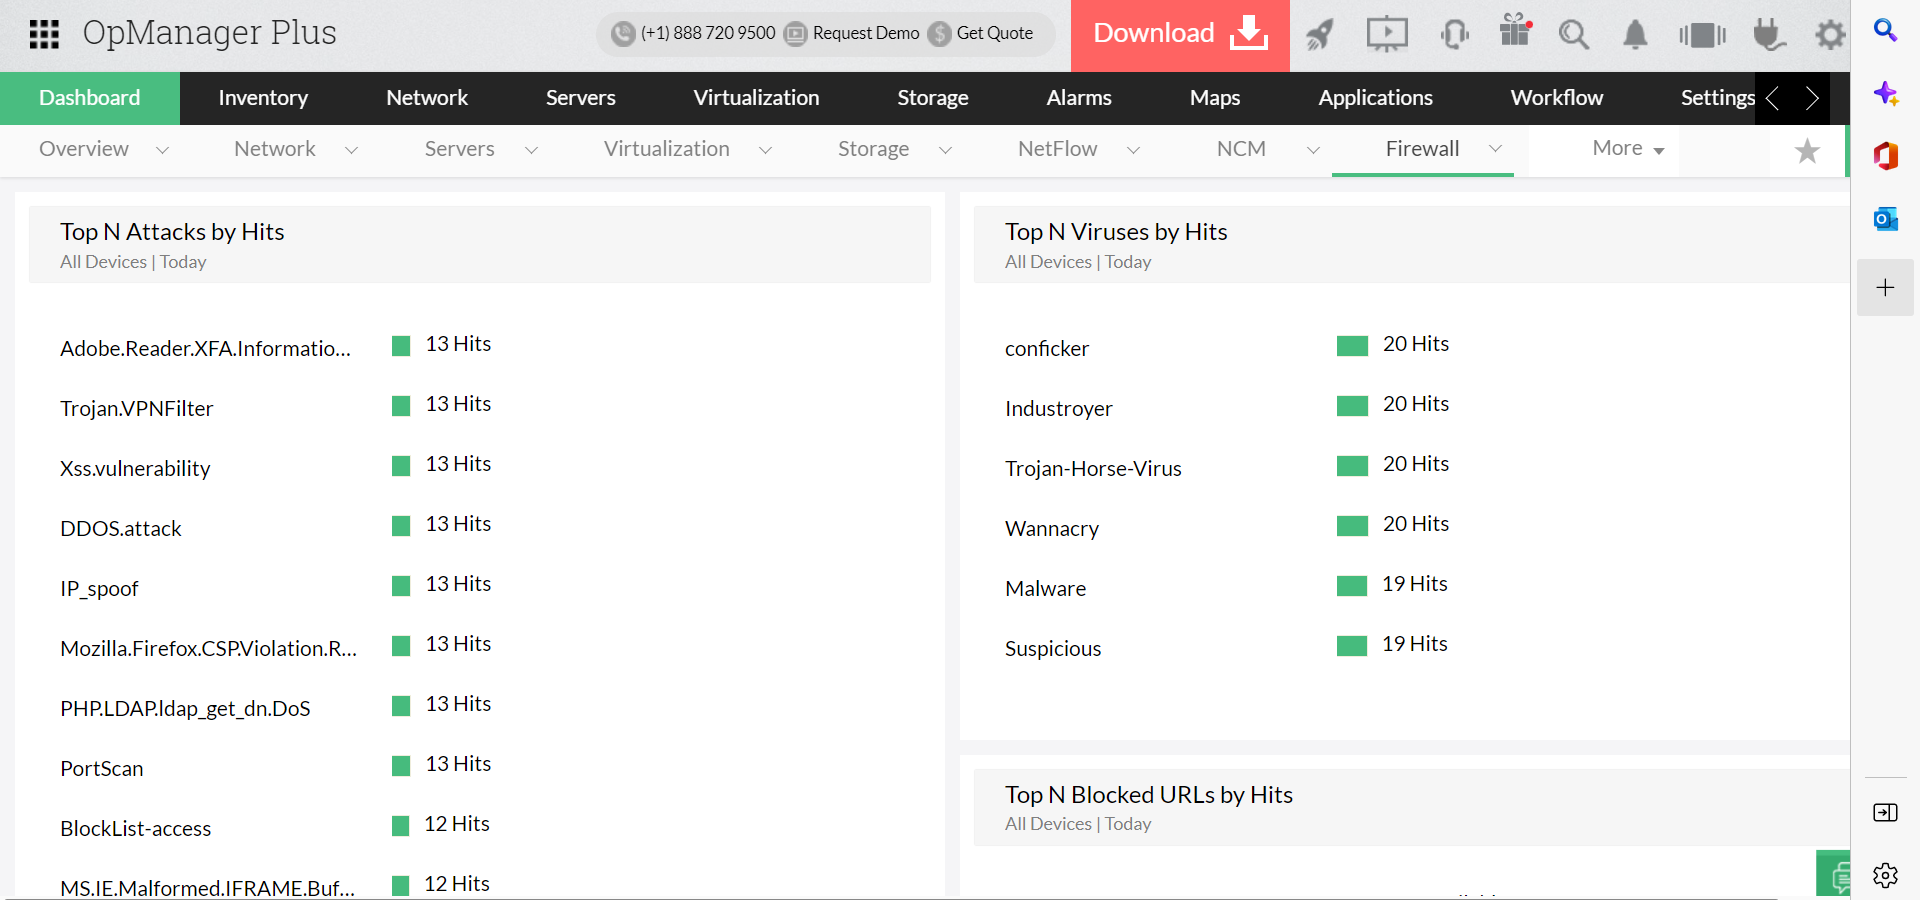Click the phone number call icon
This screenshot has width=1920, height=900.
coord(623,34)
